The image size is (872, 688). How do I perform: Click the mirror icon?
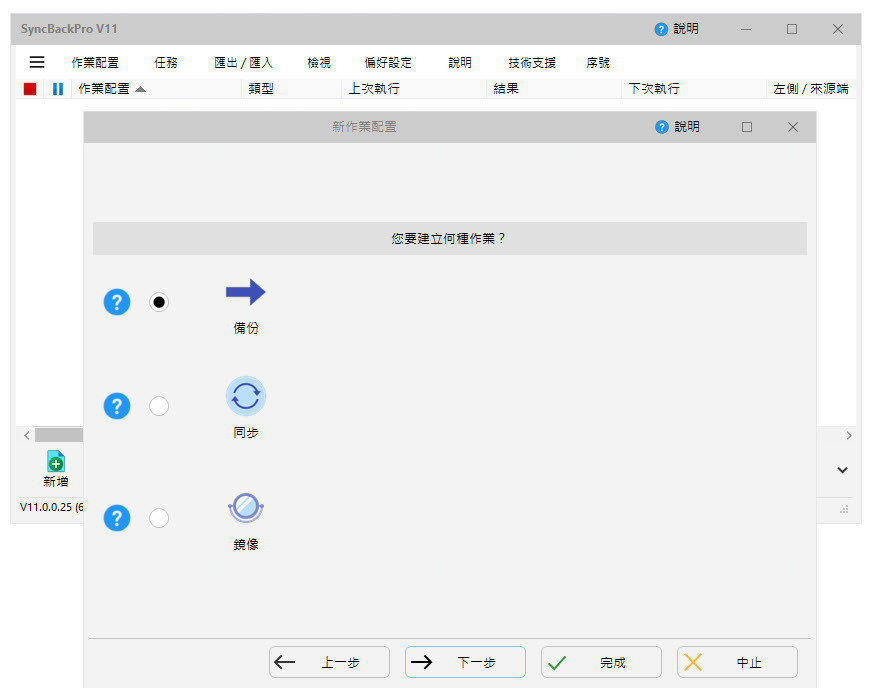coord(245,508)
